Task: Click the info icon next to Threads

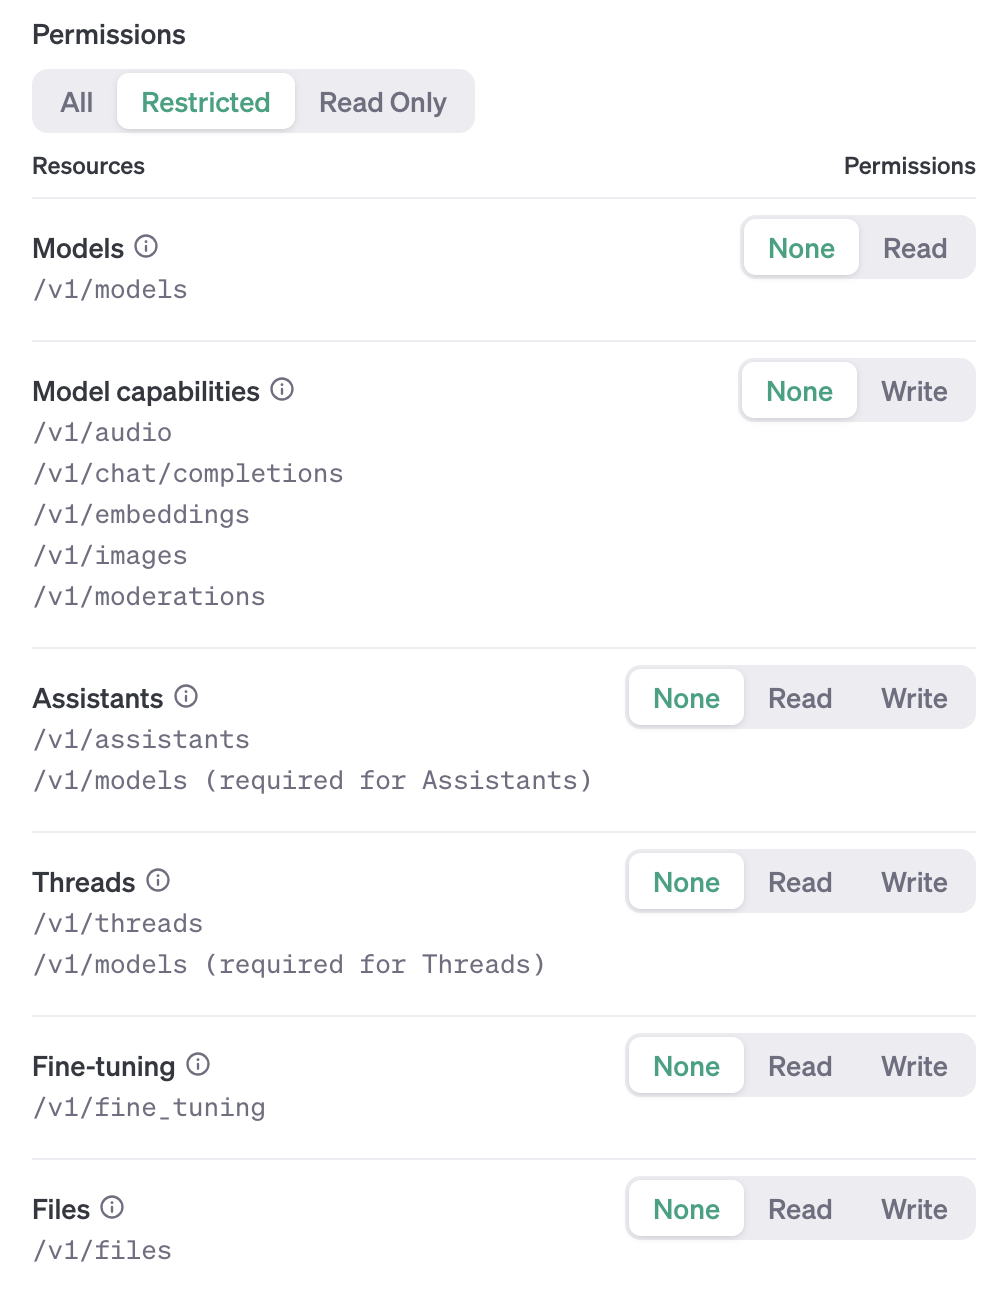Action: click(158, 880)
